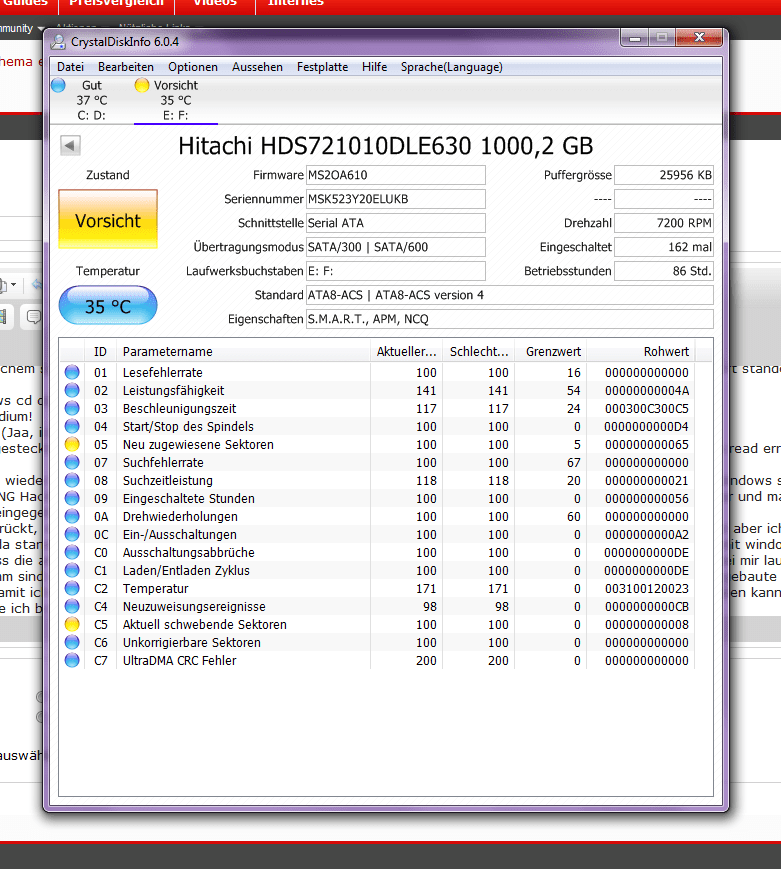Viewport: 781px width, 877px height.
Task: Click status icon for Neuzuweisungsereignisse
Action: pyautogui.click(x=72, y=606)
